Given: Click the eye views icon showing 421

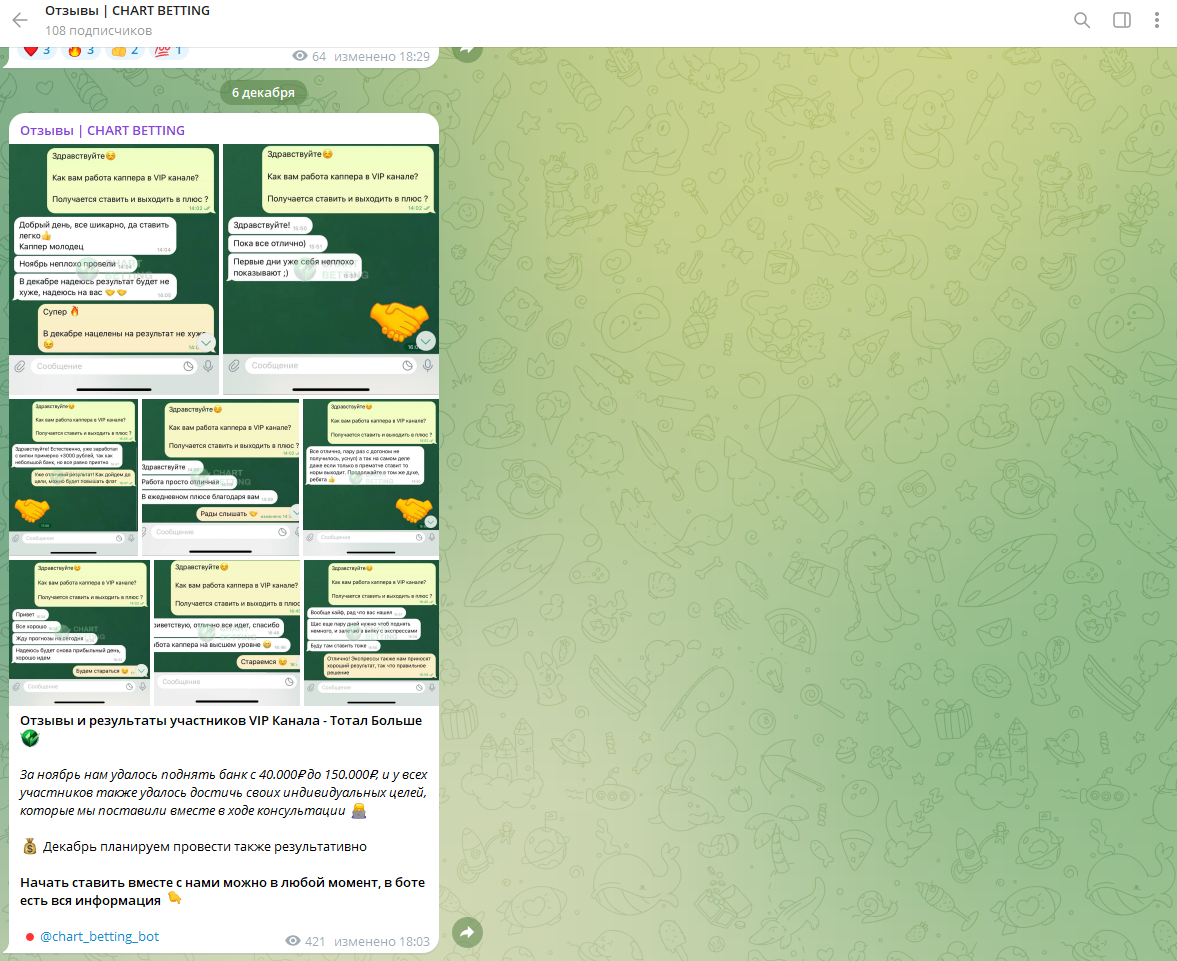Looking at the screenshot, I should tap(293, 941).
